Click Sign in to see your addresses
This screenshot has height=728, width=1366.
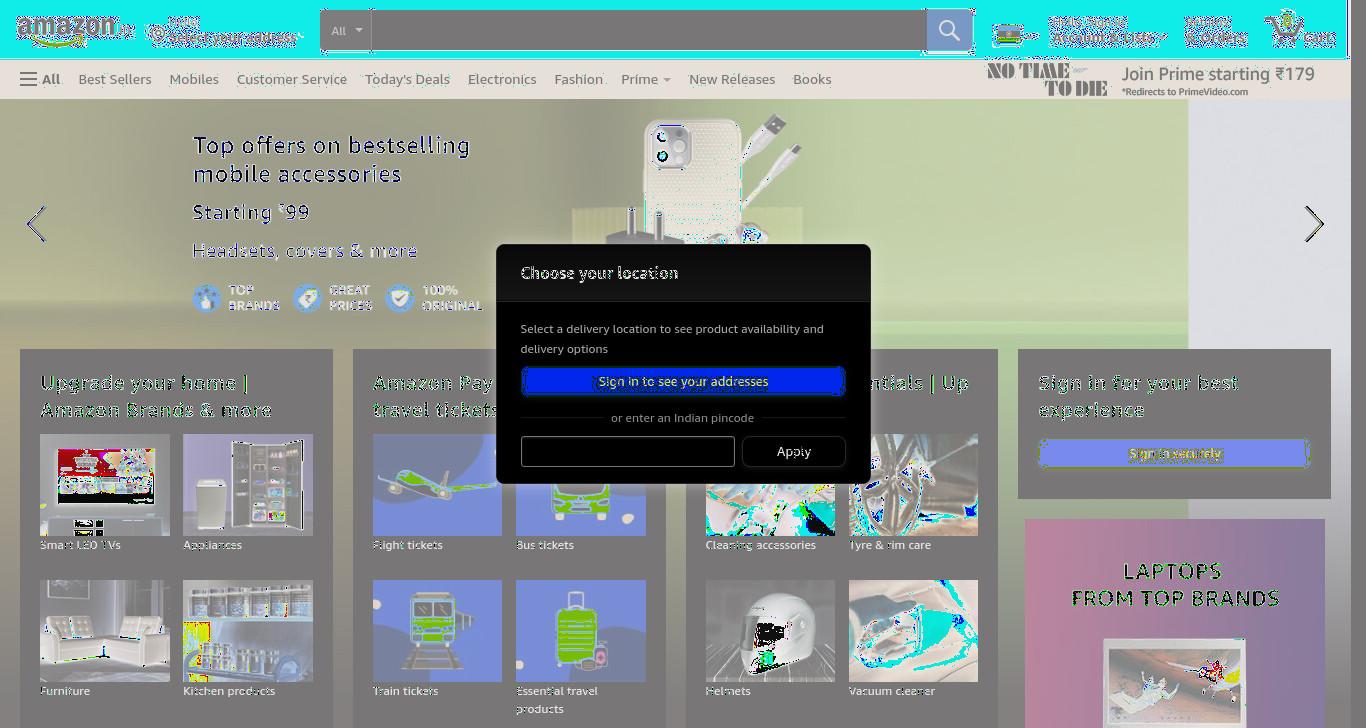click(x=683, y=381)
